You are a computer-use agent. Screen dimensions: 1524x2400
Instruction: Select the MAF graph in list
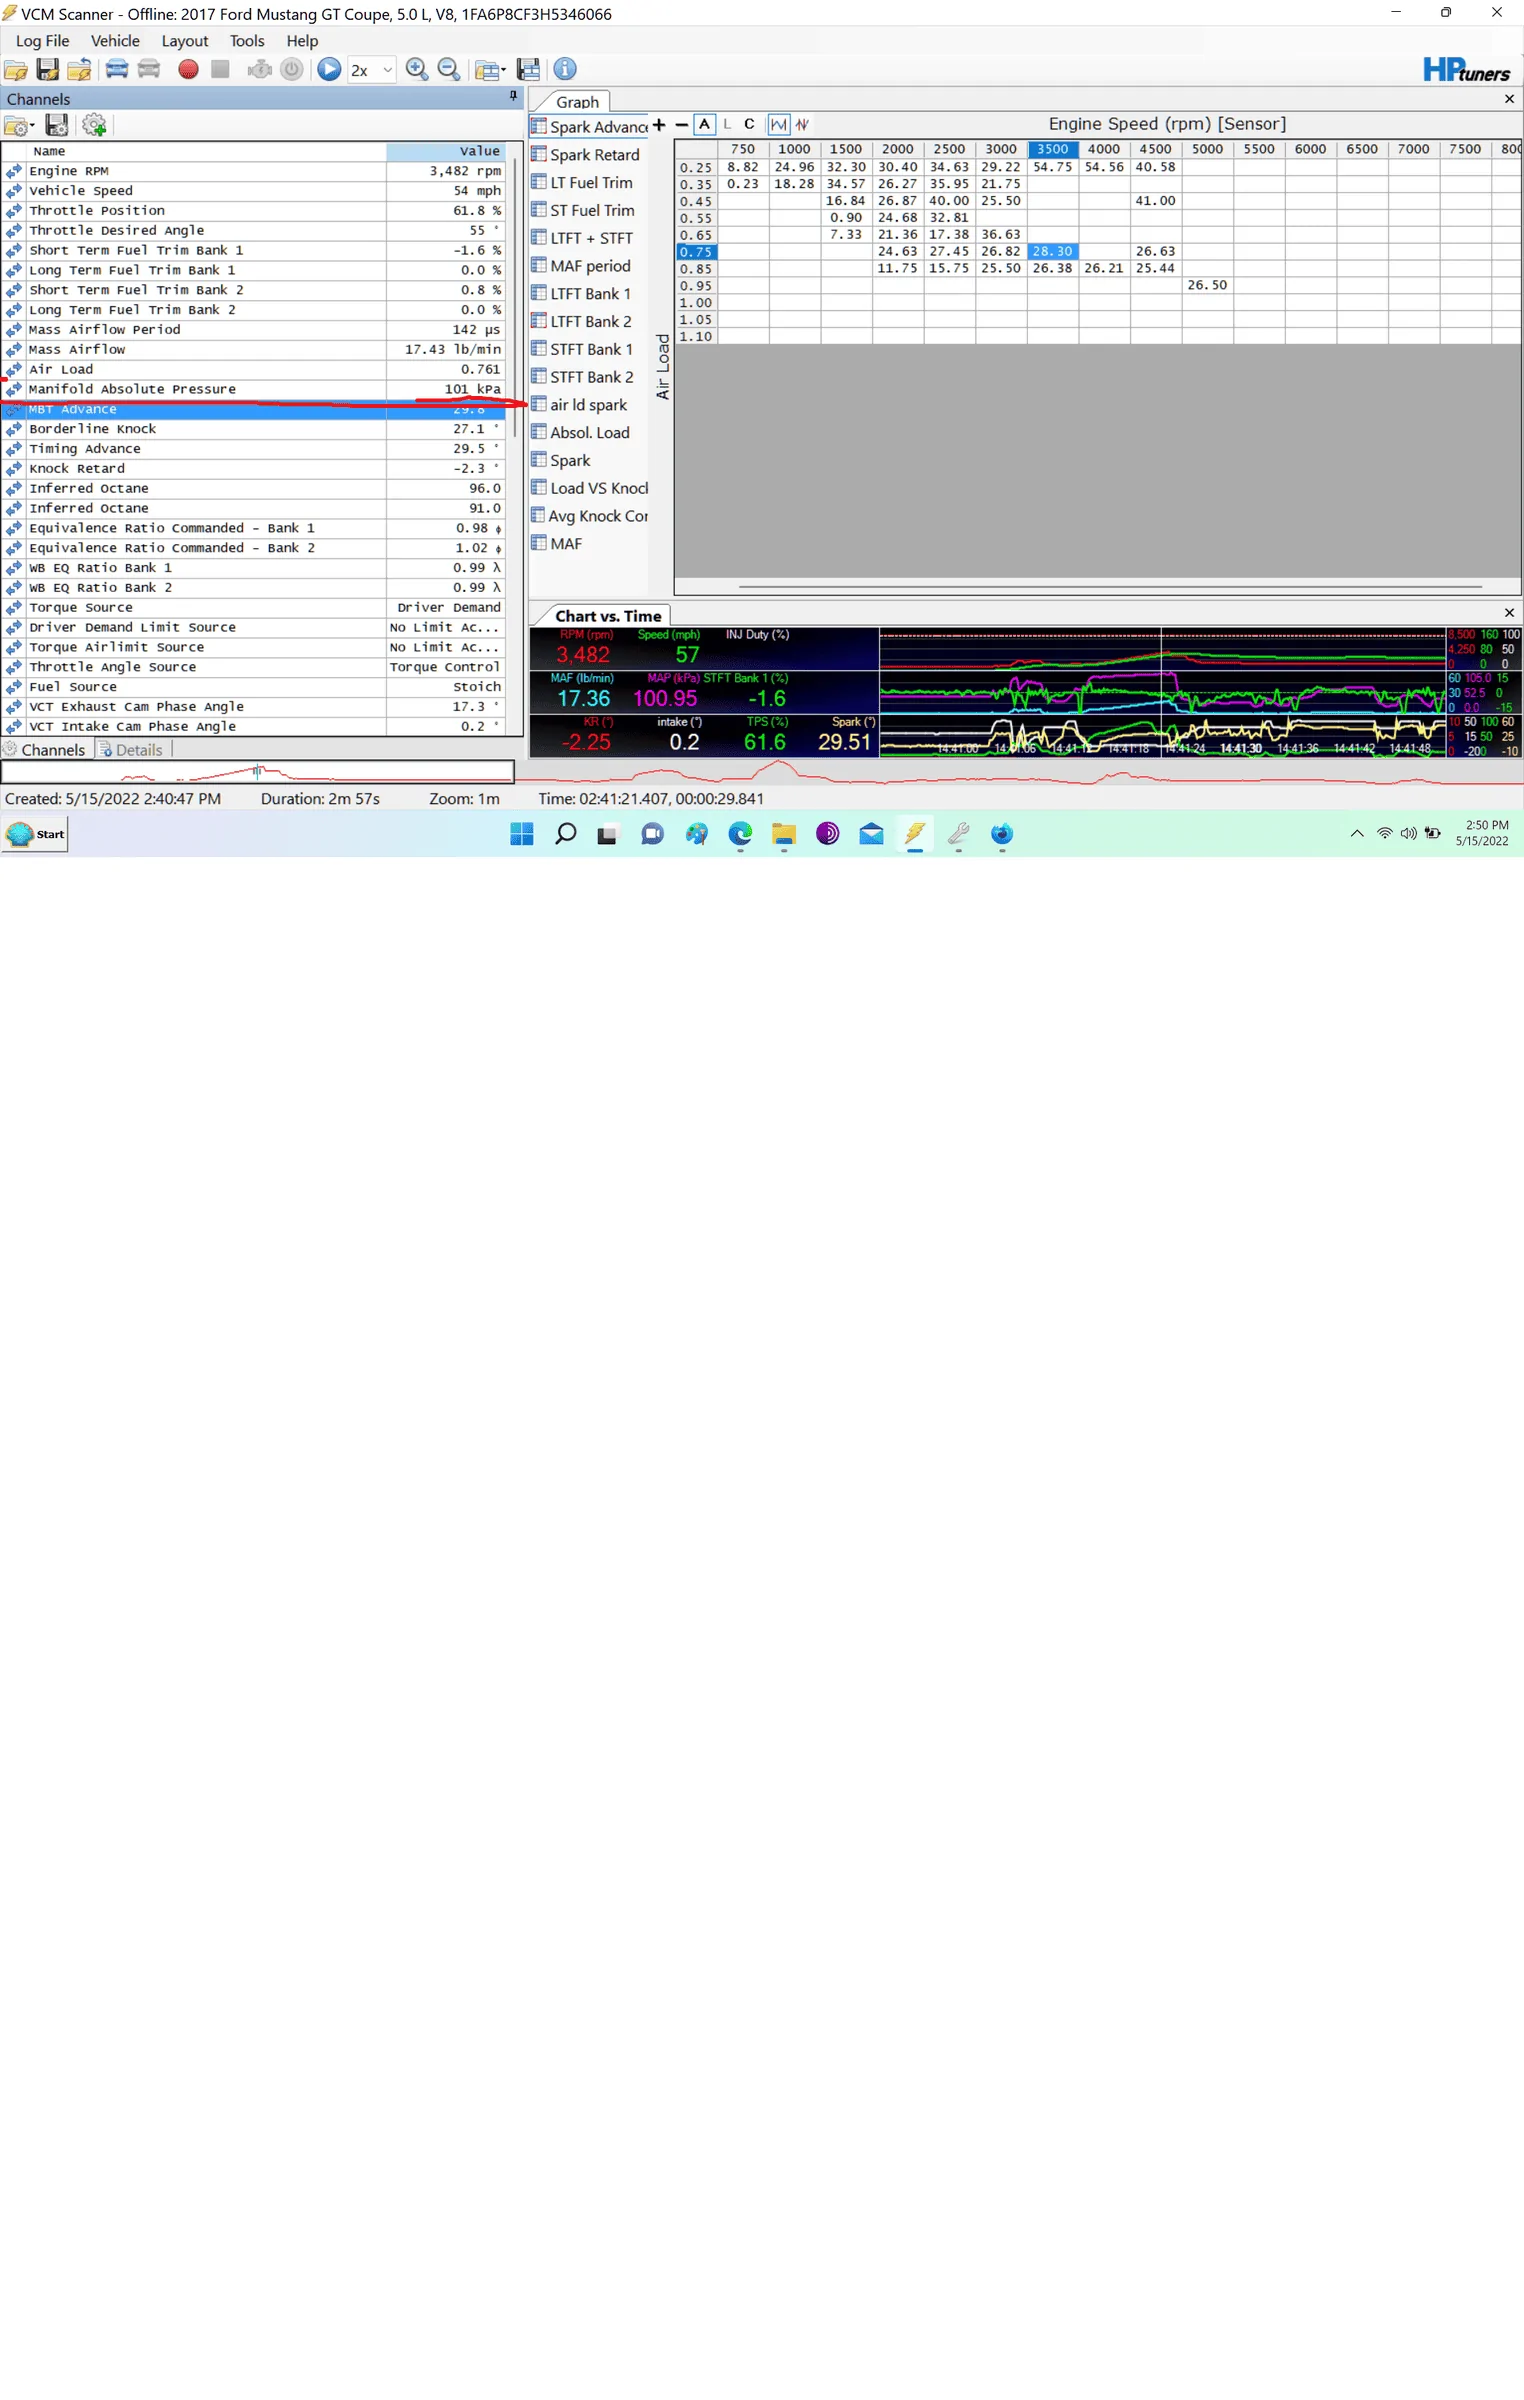(x=557, y=544)
